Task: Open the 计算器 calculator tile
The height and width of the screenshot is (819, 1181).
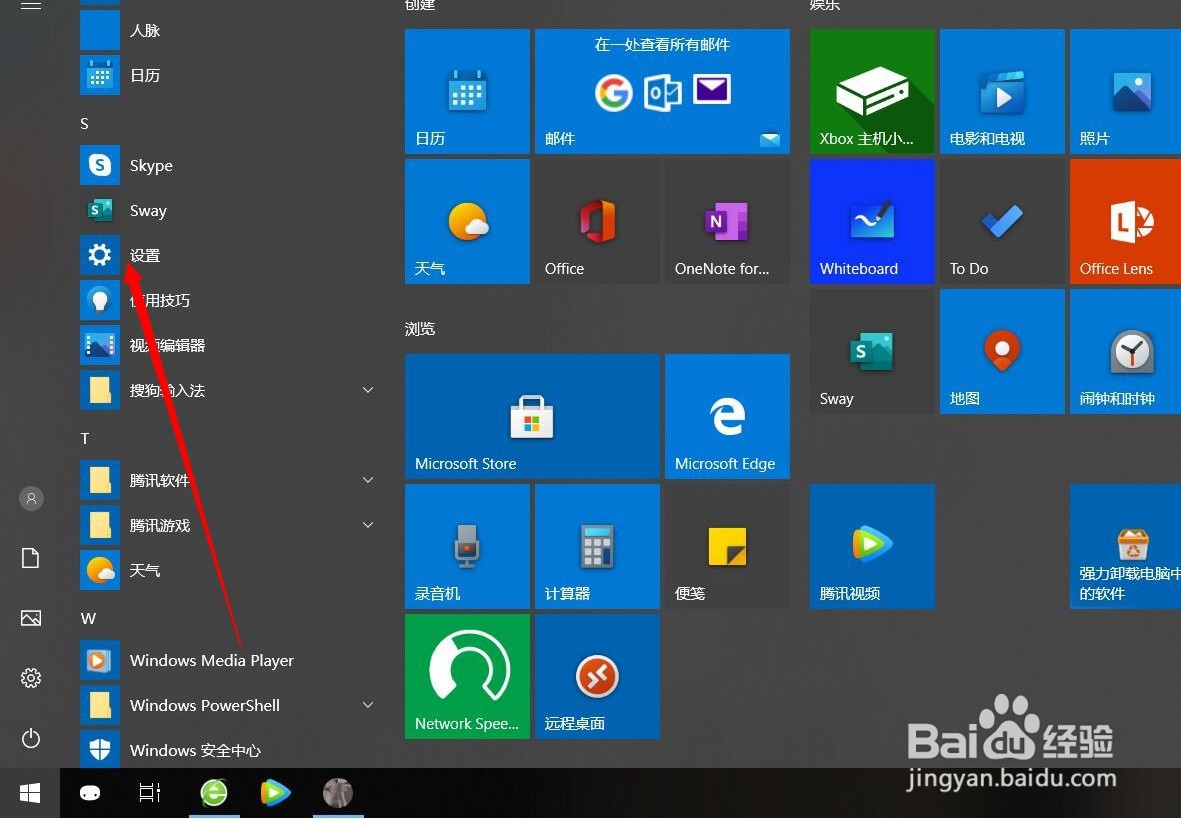Action: coord(597,546)
